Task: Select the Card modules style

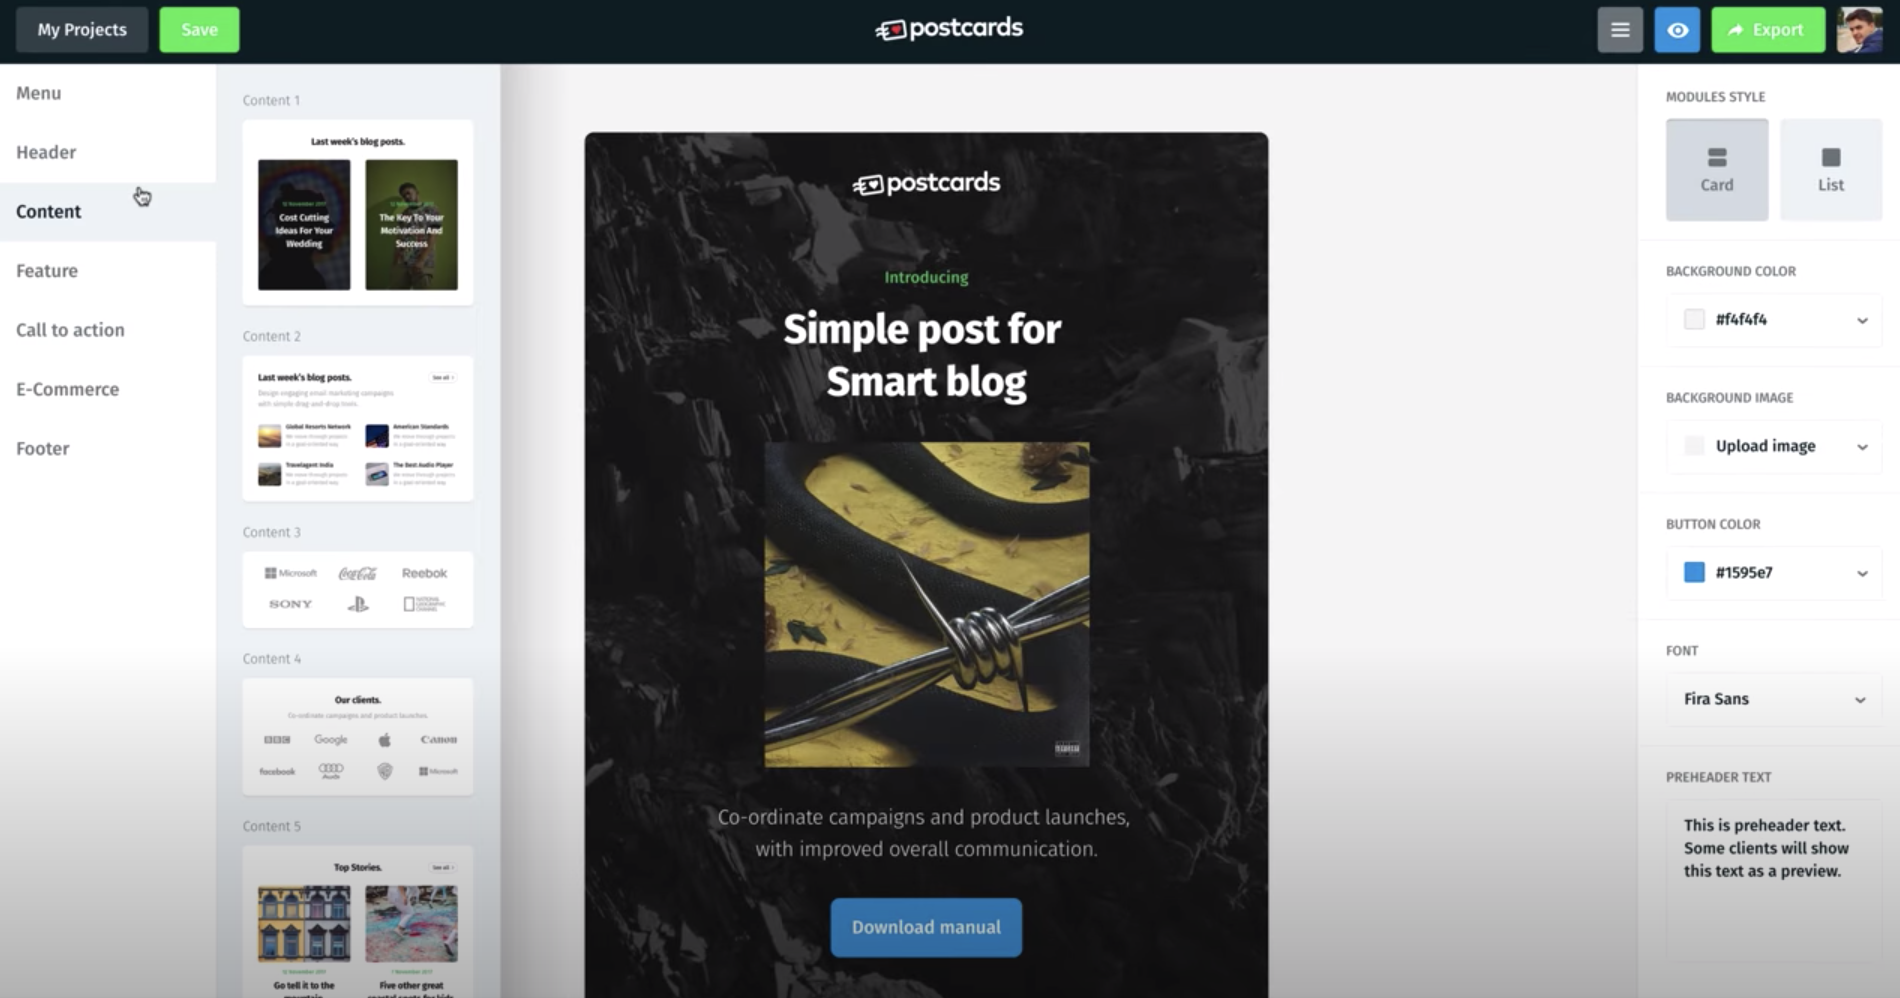Action: coord(1717,170)
